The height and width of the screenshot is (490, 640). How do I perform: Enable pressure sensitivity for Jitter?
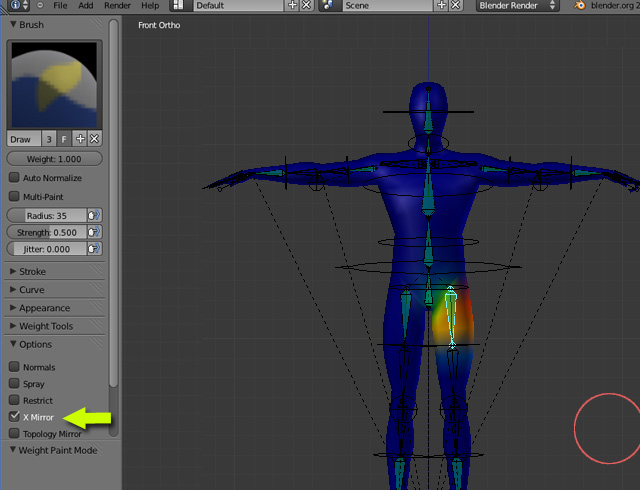[x=94, y=249]
